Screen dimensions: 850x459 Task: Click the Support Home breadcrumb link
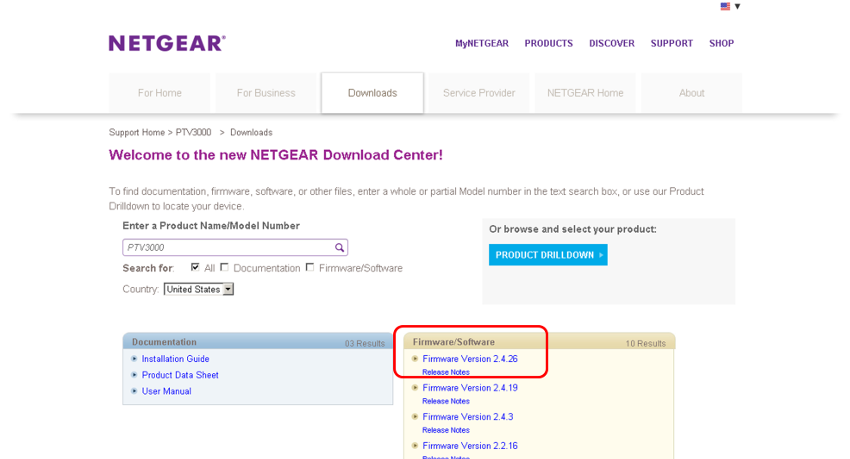(137, 132)
